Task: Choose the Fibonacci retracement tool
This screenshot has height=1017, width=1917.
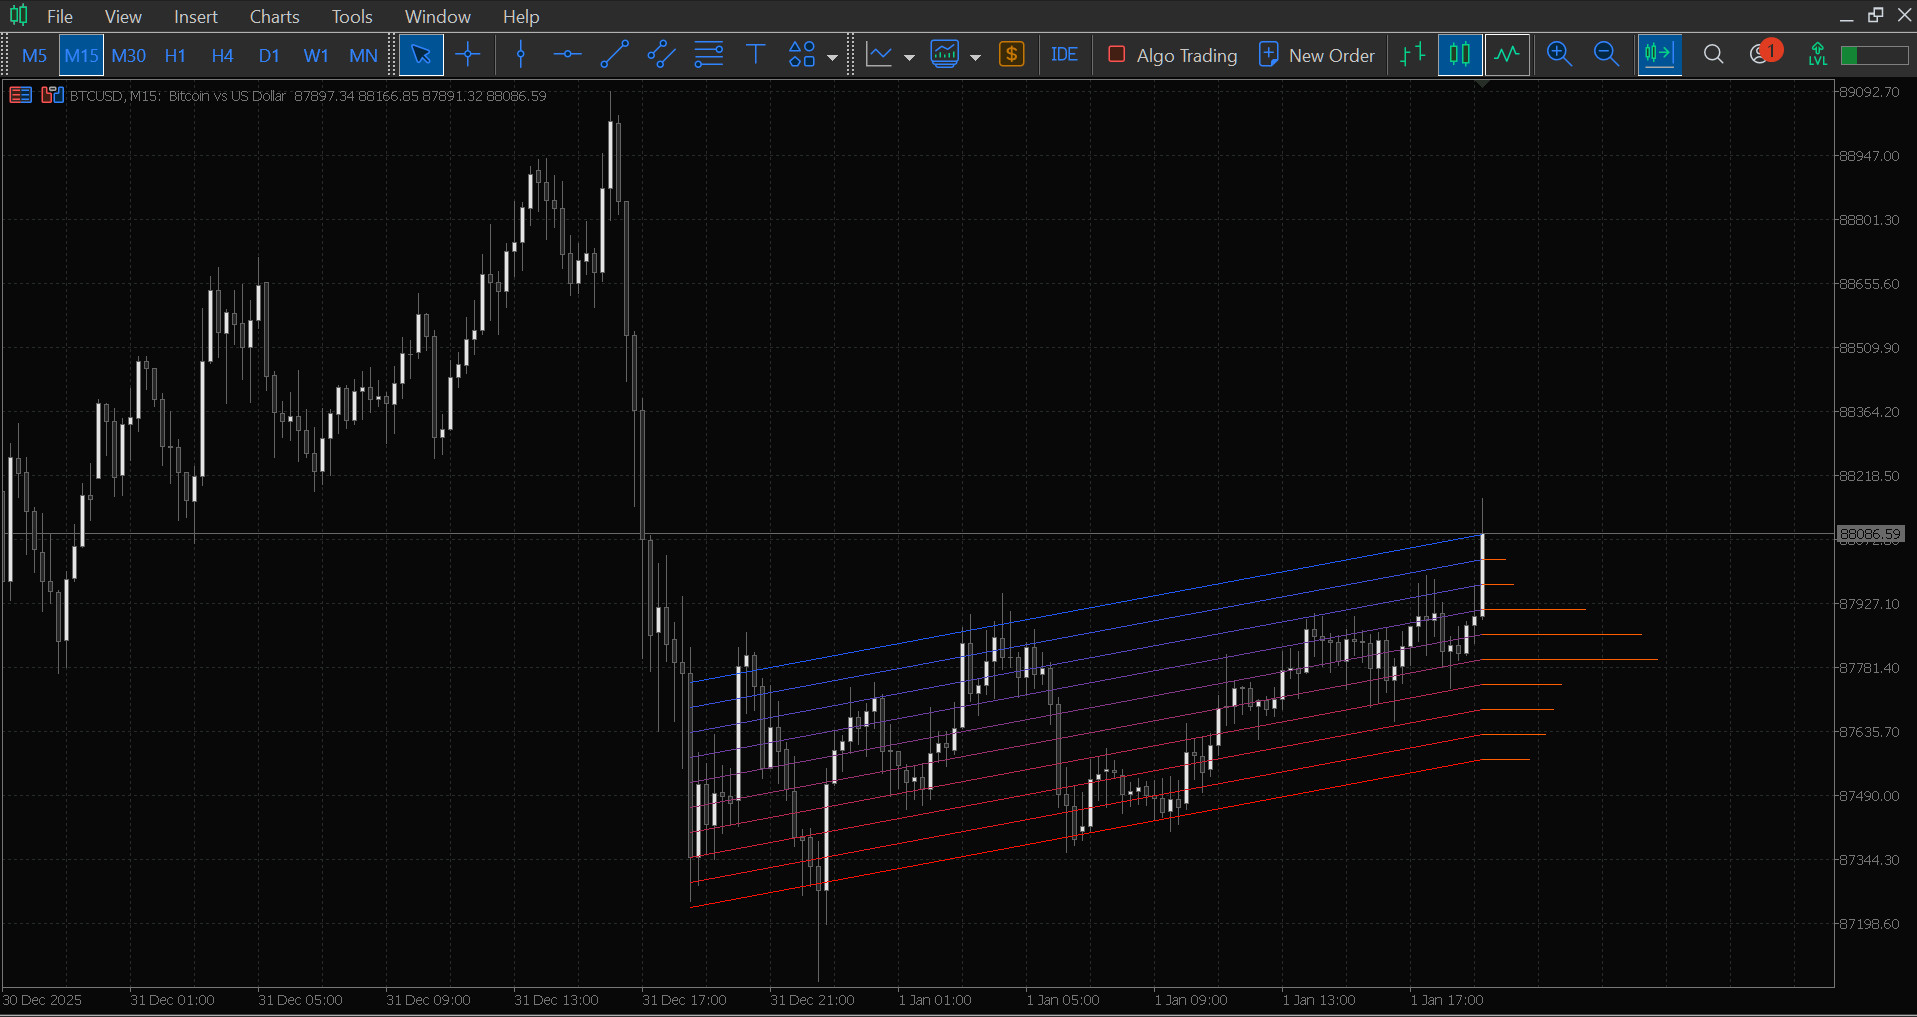Action: (x=708, y=55)
